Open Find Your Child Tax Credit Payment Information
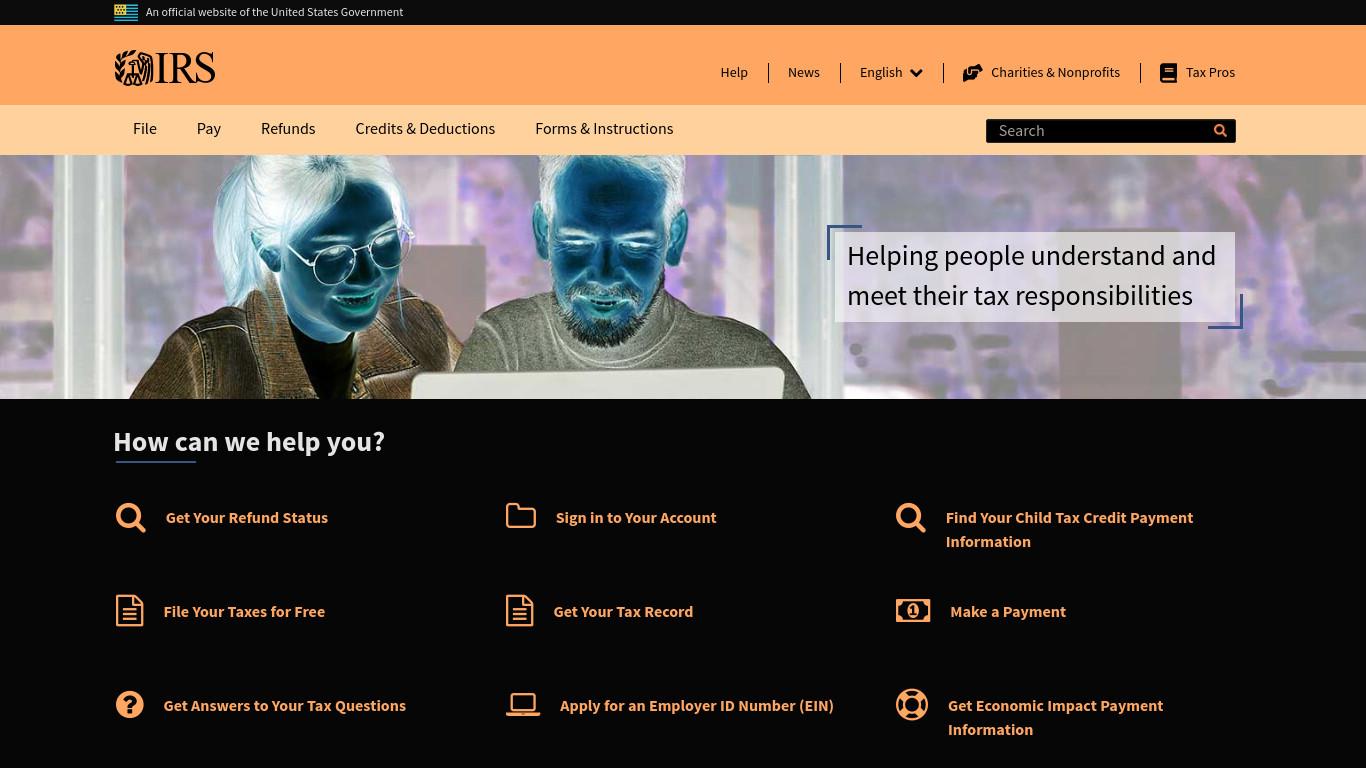This screenshot has width=1366, height=768. (1069, 530)
